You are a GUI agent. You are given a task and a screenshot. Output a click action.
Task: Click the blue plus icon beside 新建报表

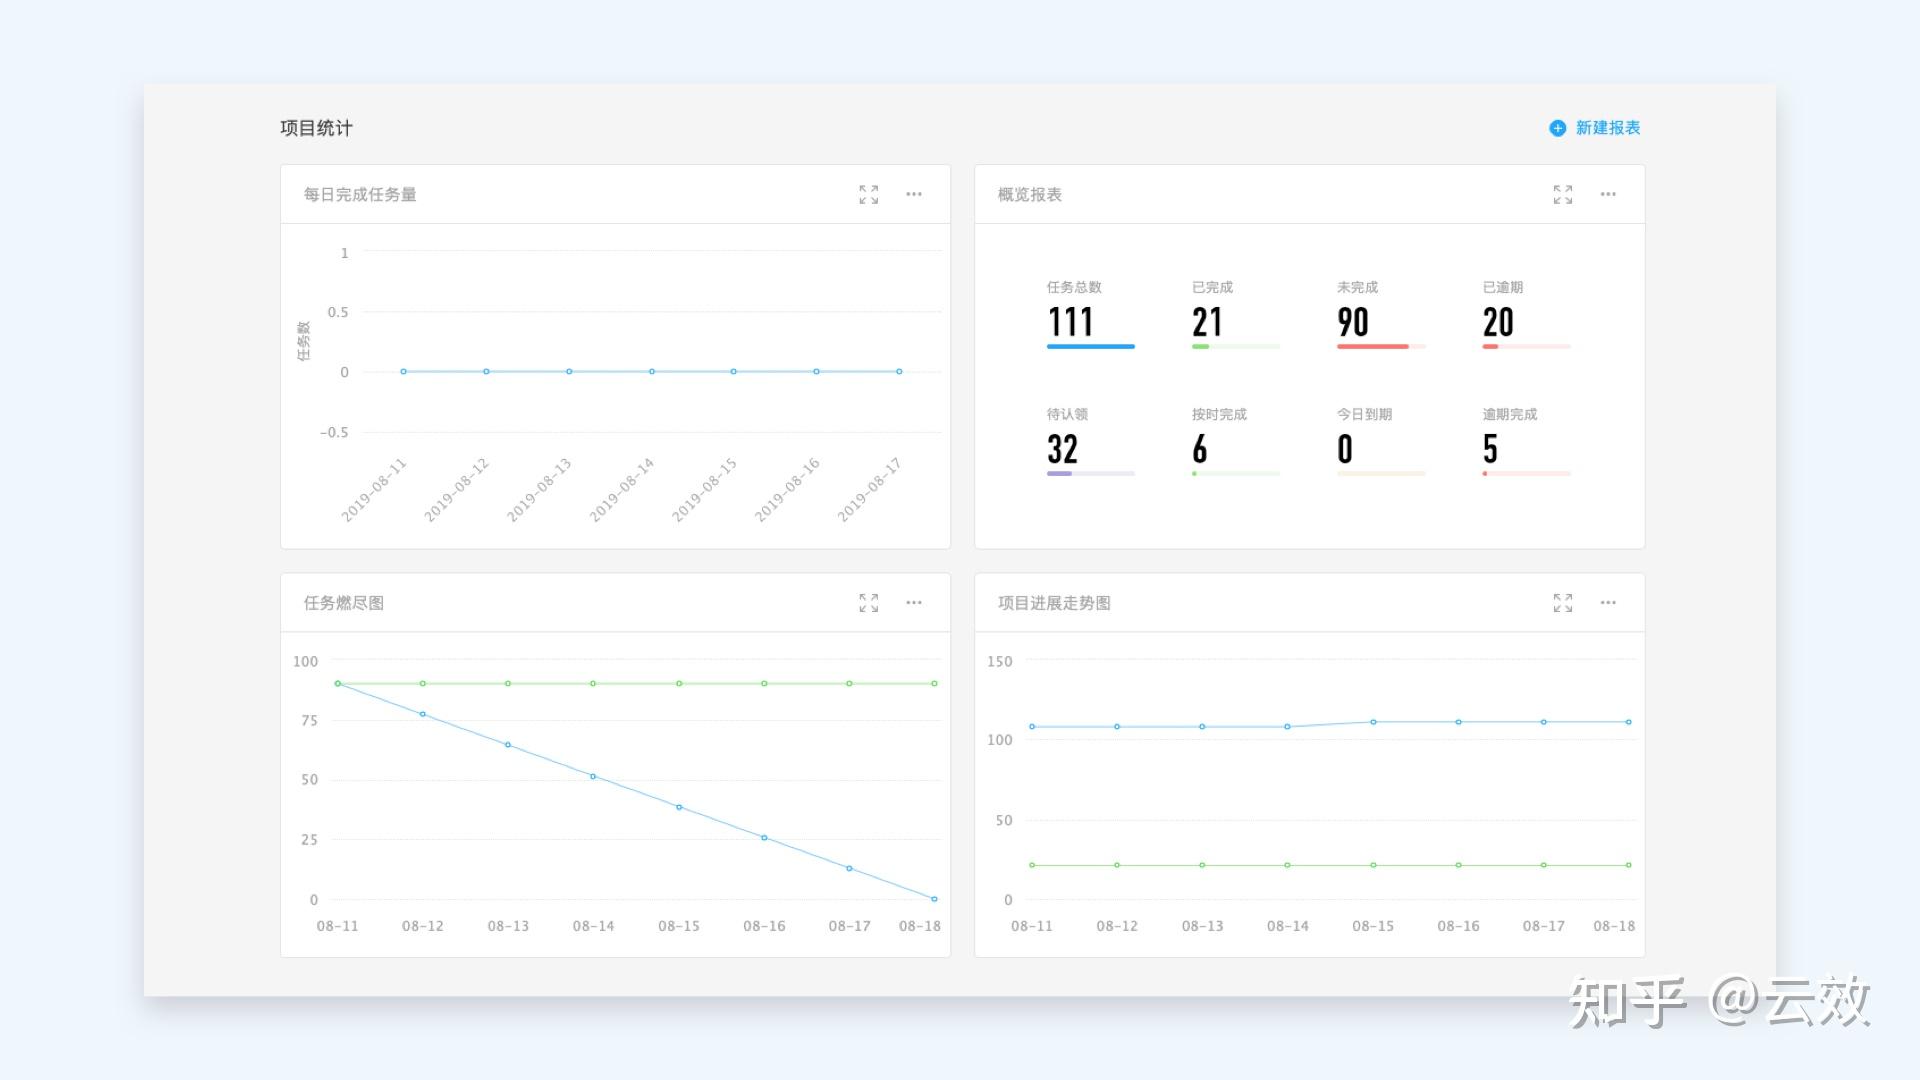[1557, 128]
